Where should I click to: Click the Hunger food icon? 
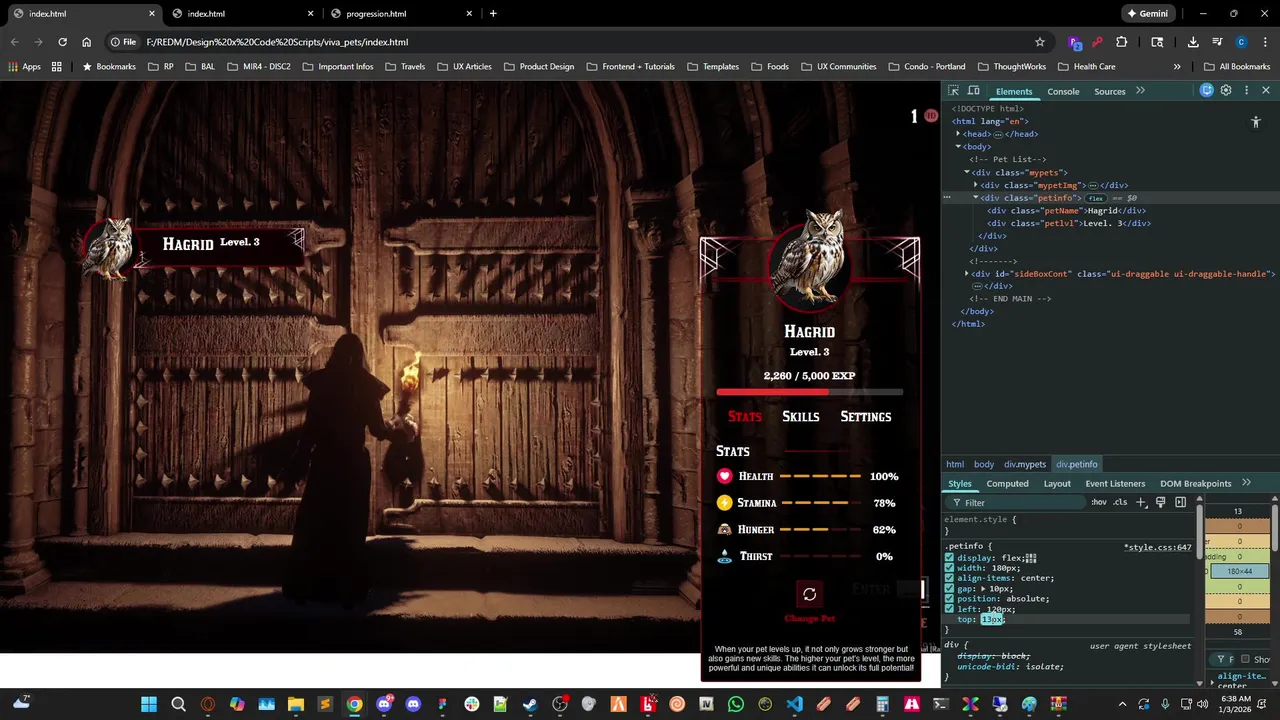pos(725,529)
